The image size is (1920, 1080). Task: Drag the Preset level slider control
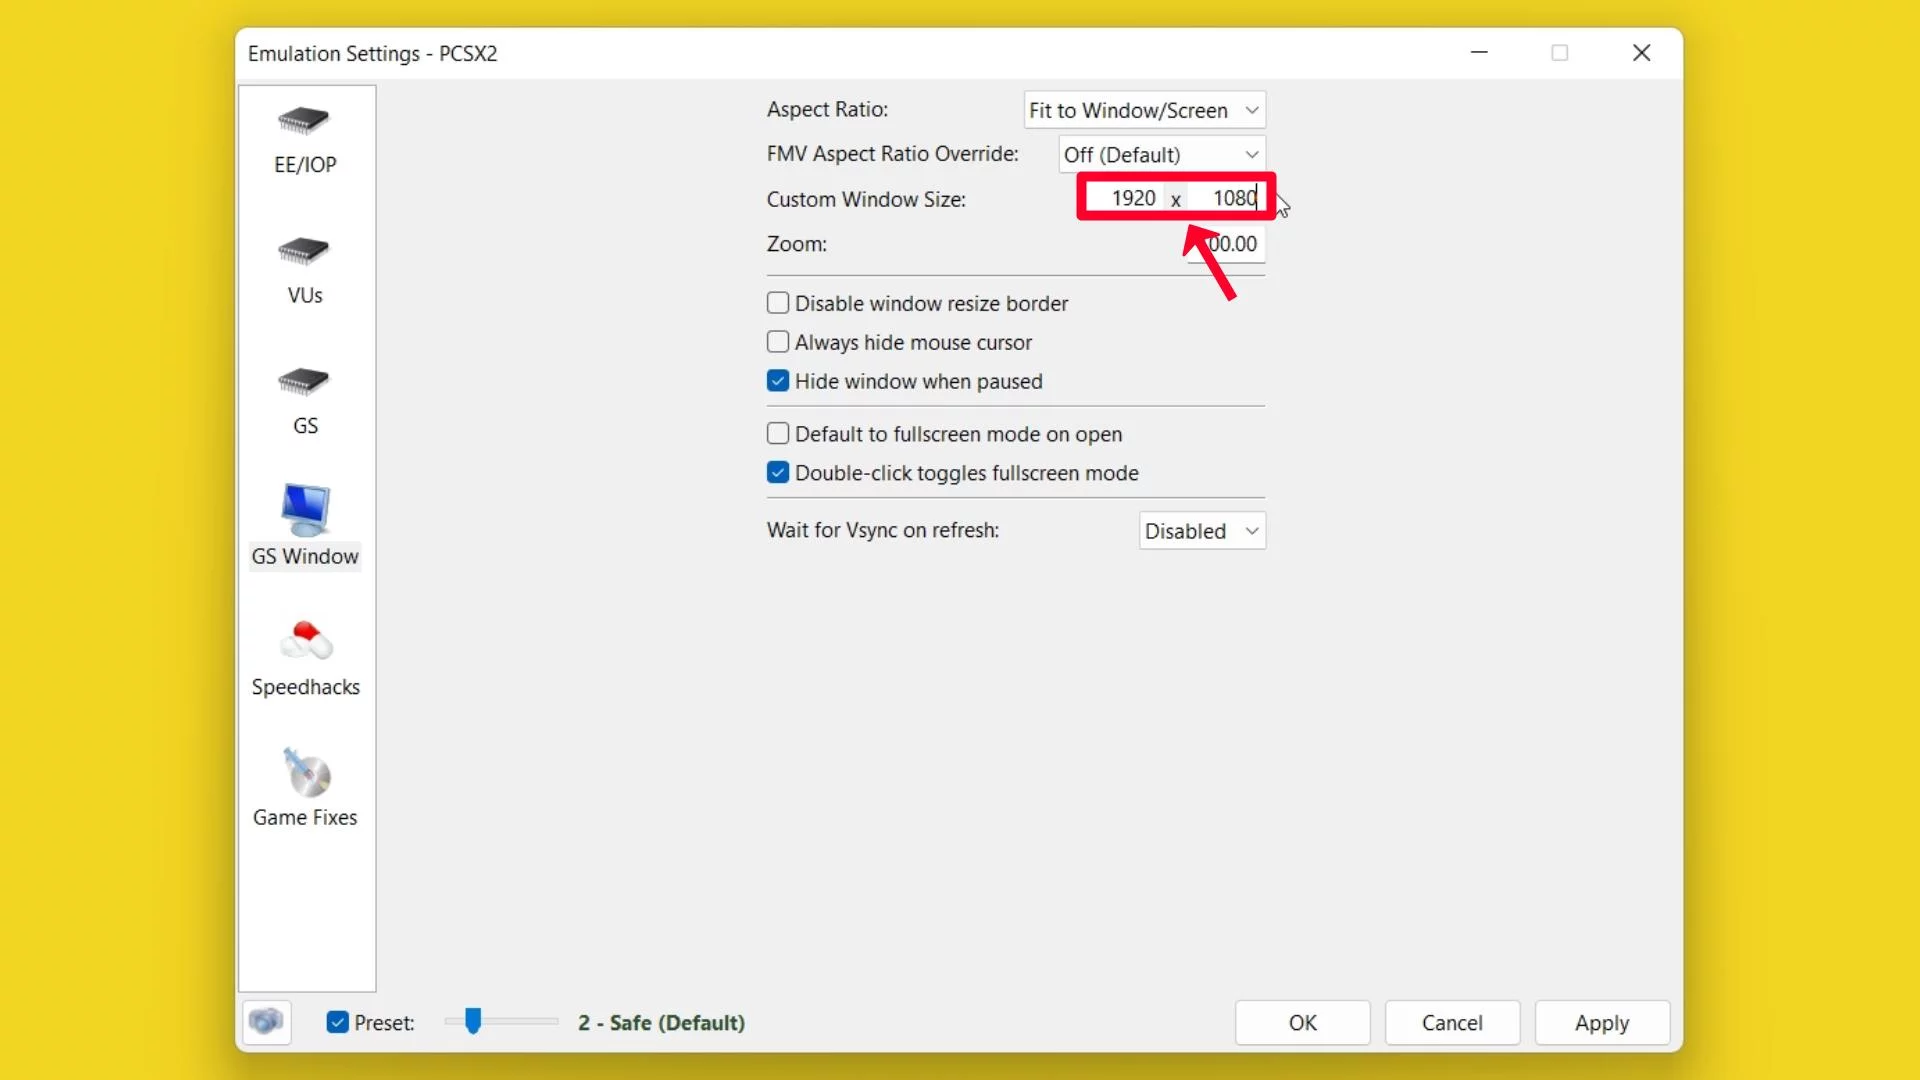tap(473, 1022)
